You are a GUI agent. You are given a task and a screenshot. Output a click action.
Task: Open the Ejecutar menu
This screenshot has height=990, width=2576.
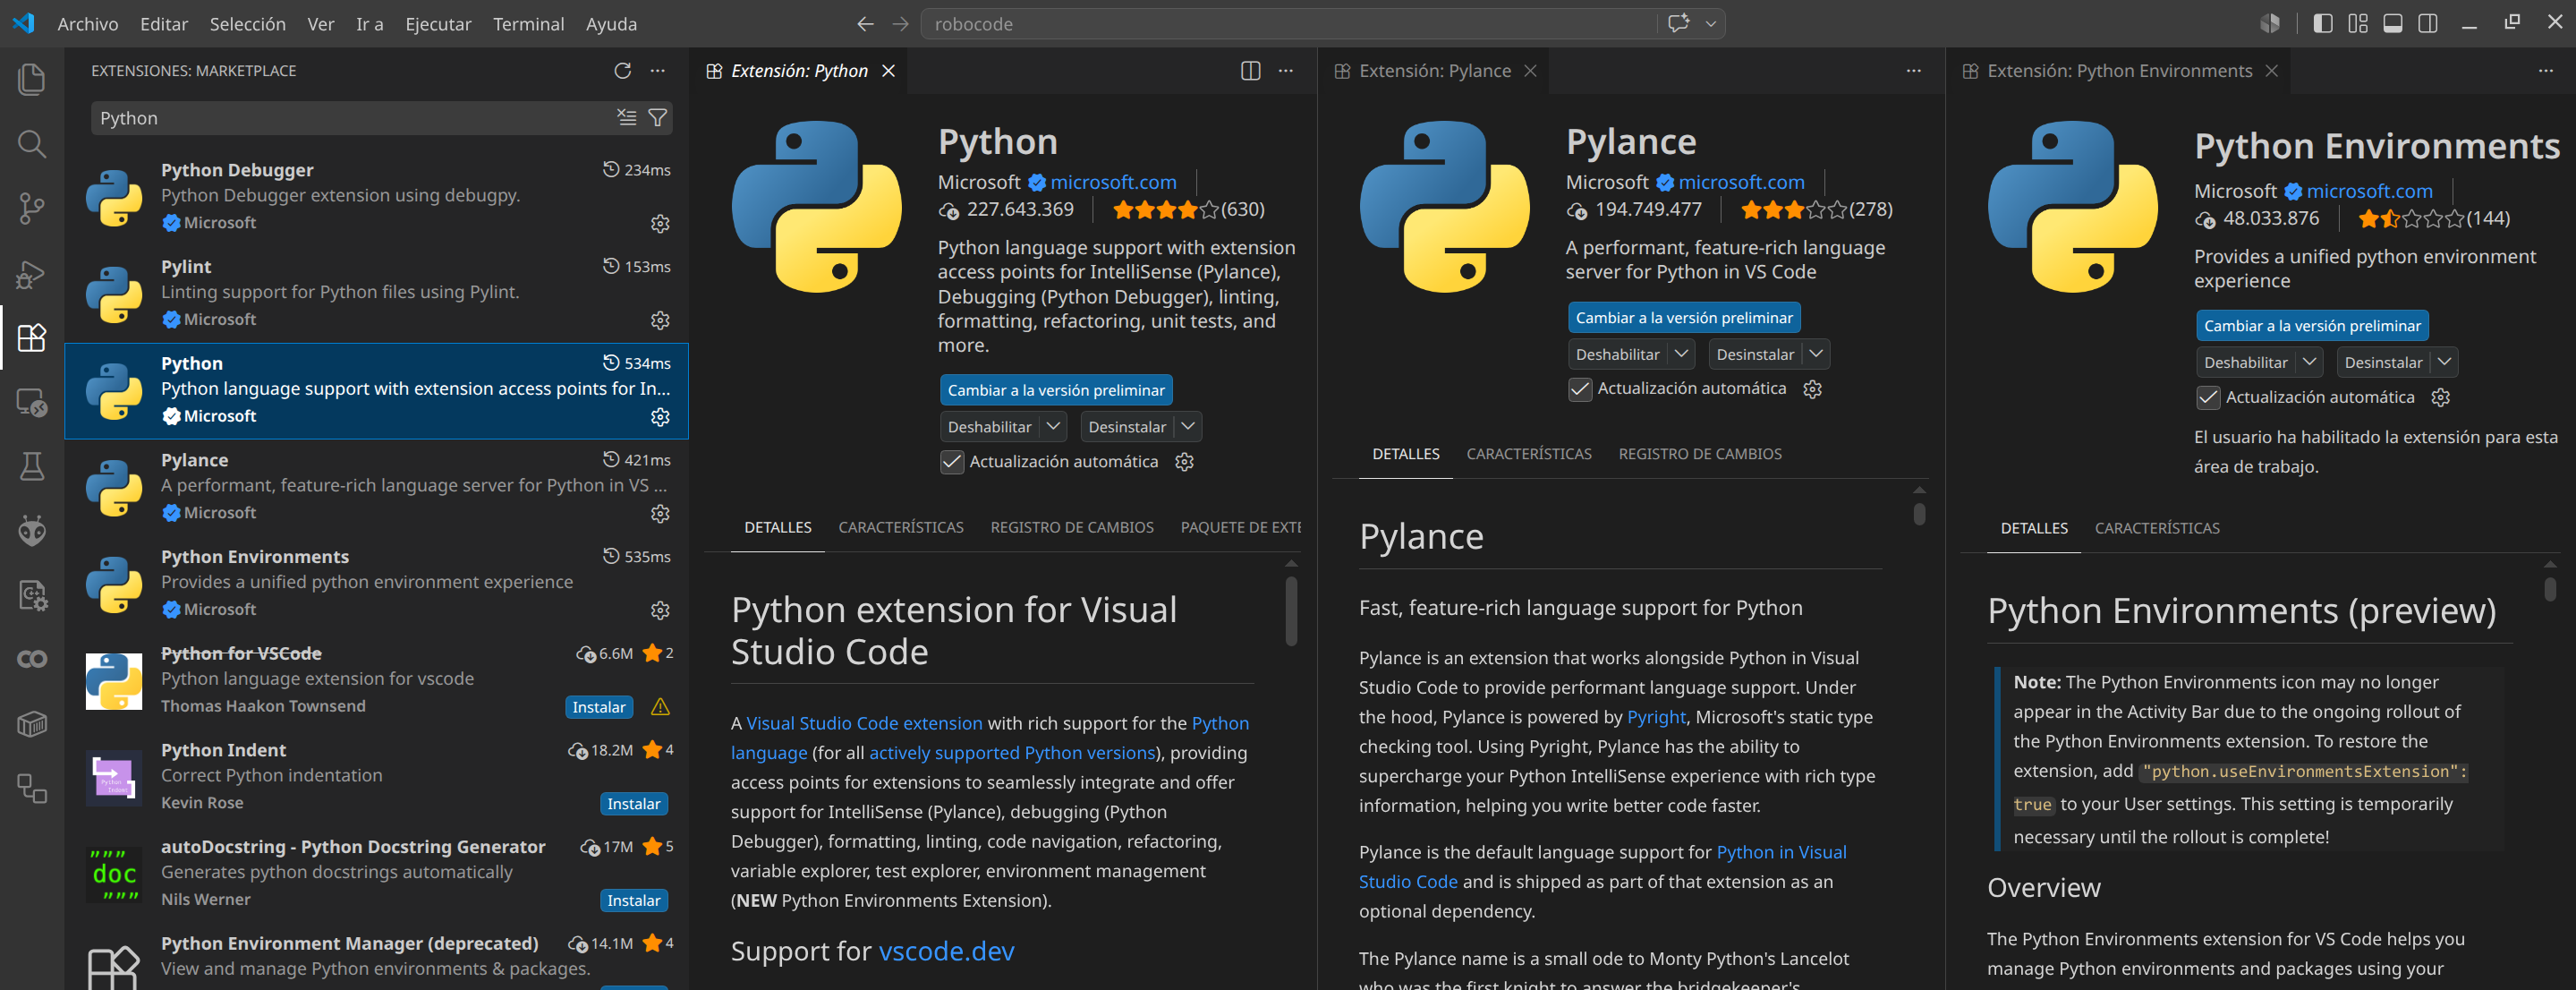pos(438,23)
